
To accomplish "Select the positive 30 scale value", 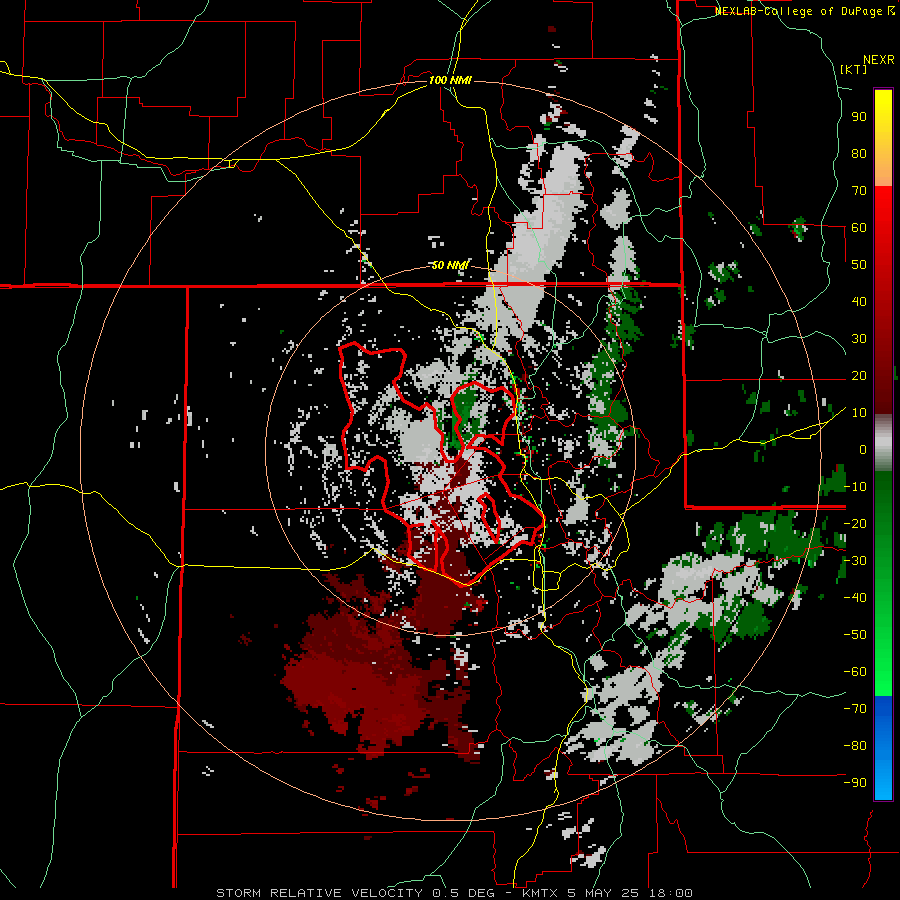I will click(859, 339).
